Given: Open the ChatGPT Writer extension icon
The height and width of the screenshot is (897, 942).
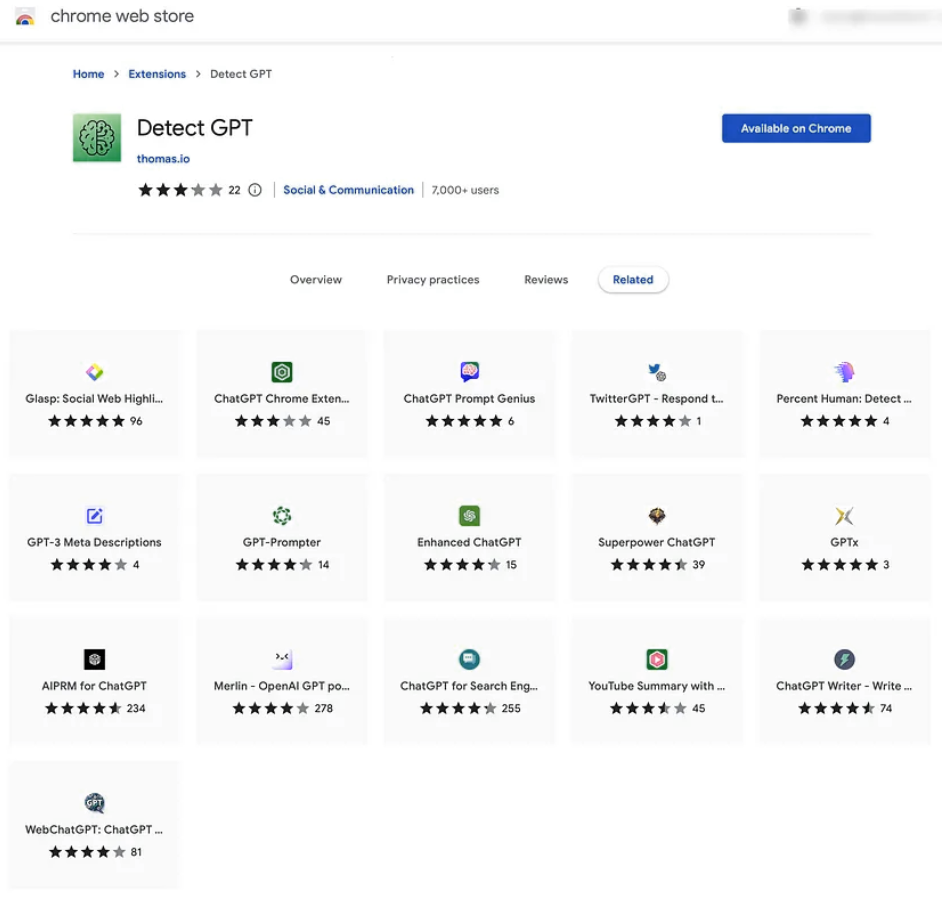Looking at the screenshot, I should tap(844, 659).
